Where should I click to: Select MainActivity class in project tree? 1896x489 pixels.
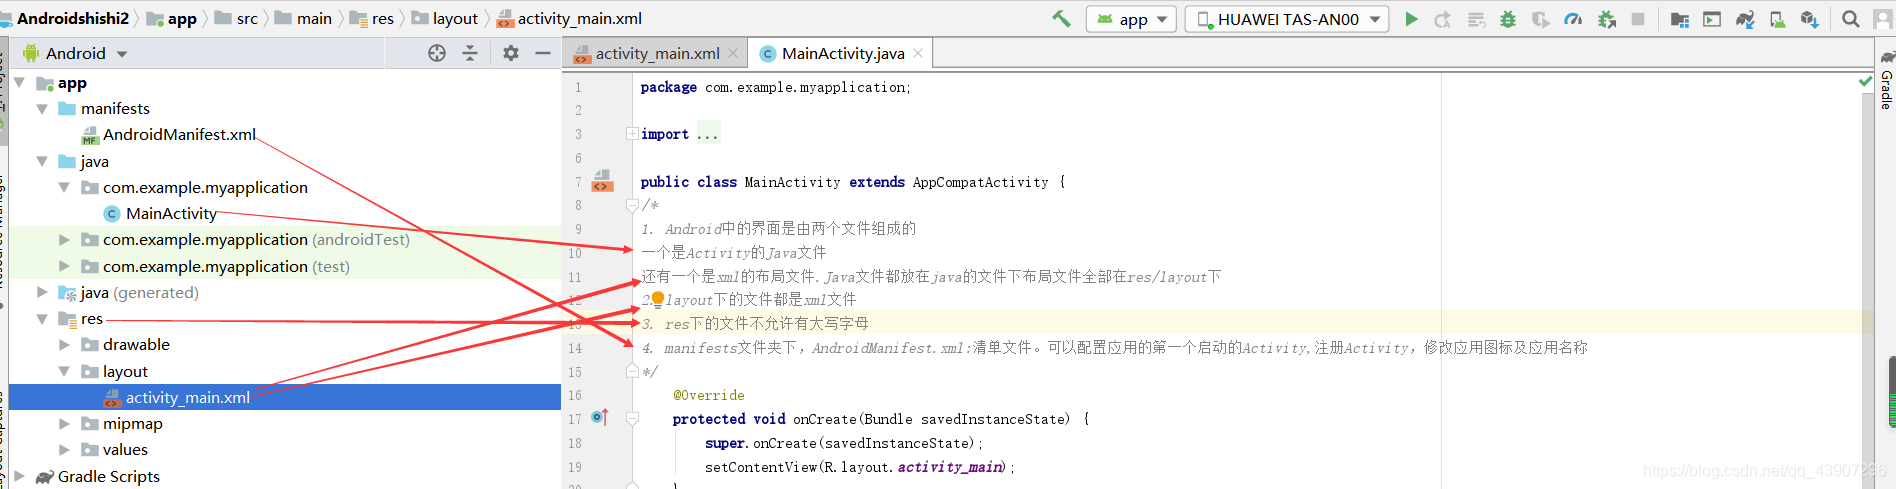coord(171,213)
